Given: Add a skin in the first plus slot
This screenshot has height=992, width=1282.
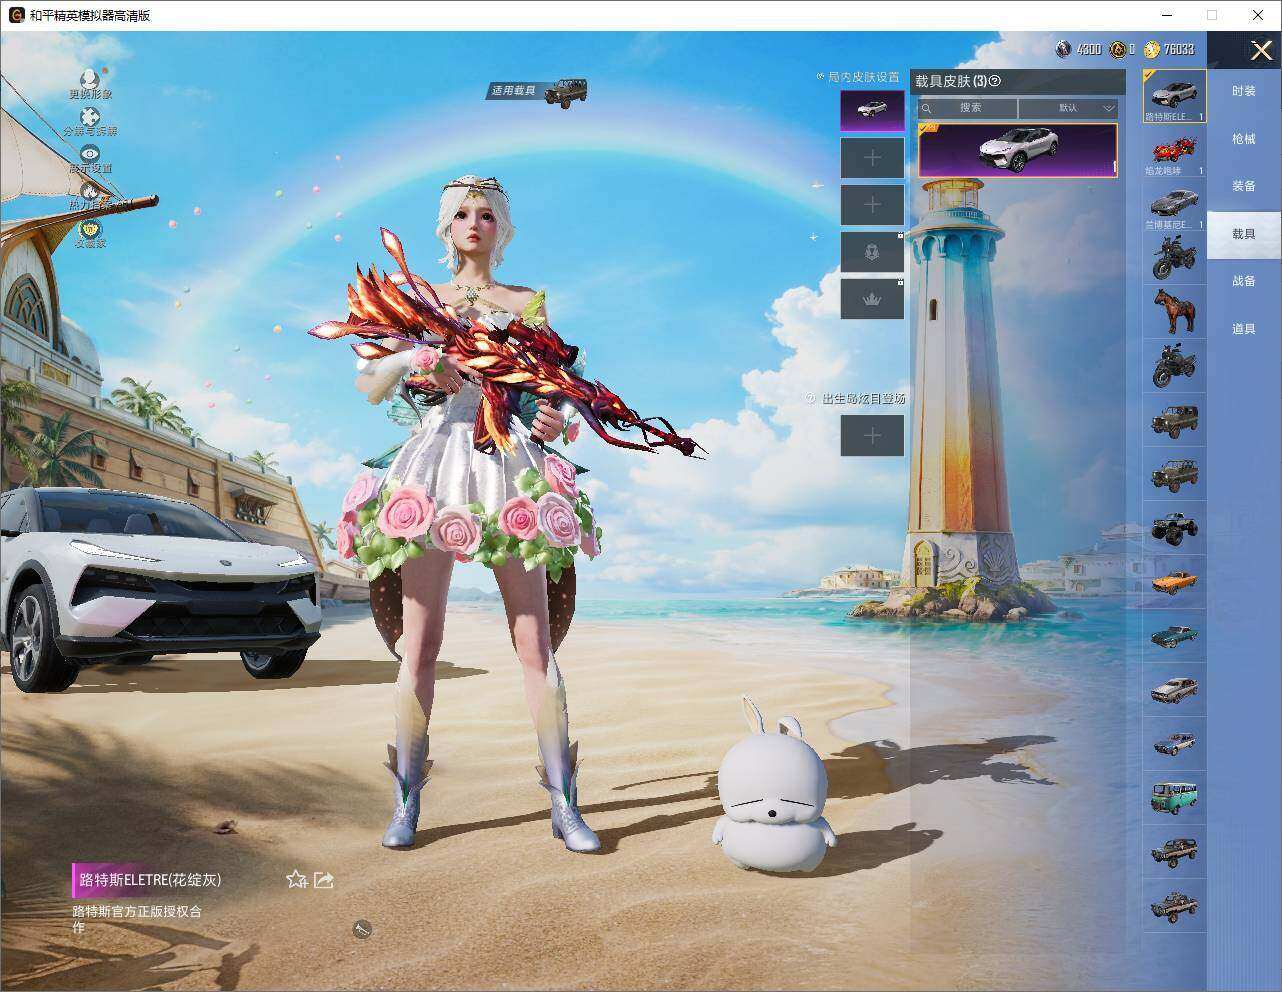Looking at the screenshot, I should pos(872,158).
